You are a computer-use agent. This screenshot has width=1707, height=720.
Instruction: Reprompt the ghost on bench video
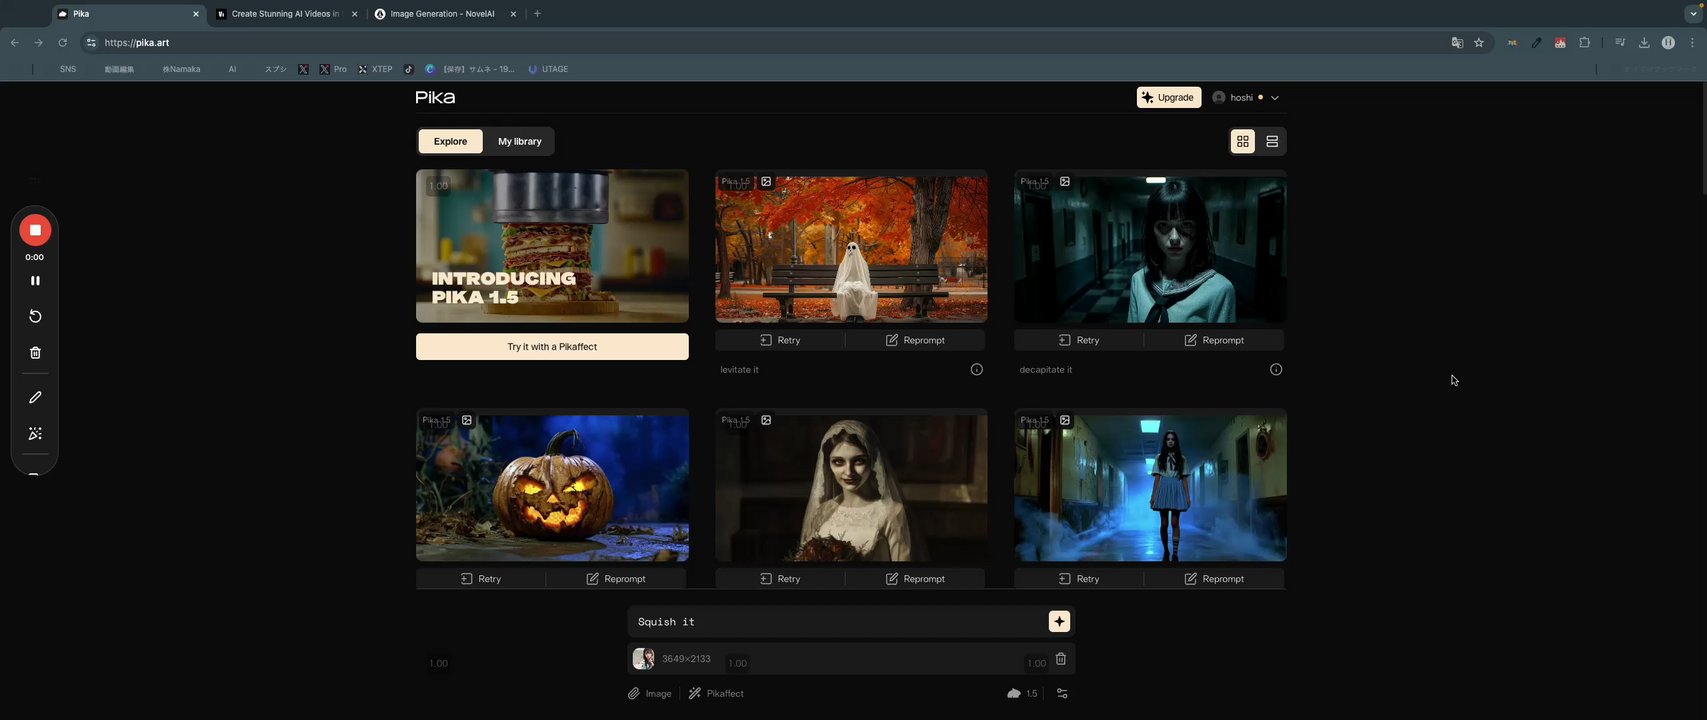coord(915,340)
